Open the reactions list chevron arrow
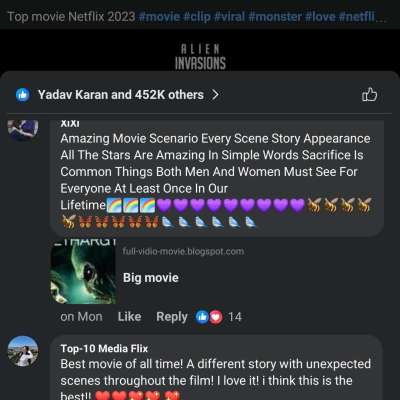 point(216,95)
